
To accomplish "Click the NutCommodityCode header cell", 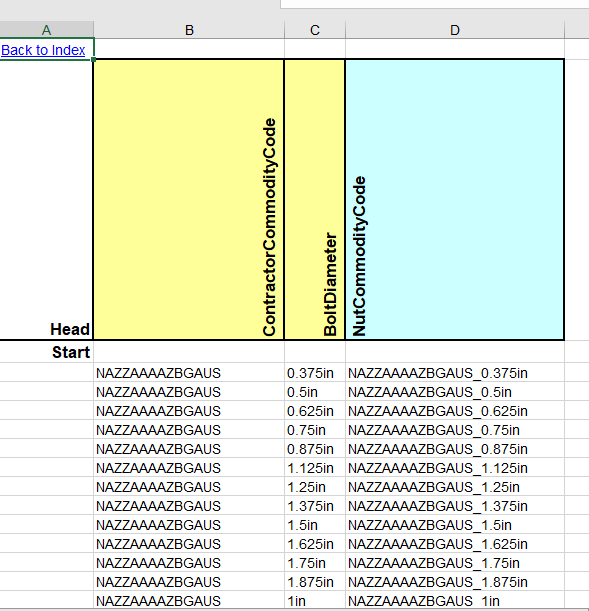I will (455, 200).
